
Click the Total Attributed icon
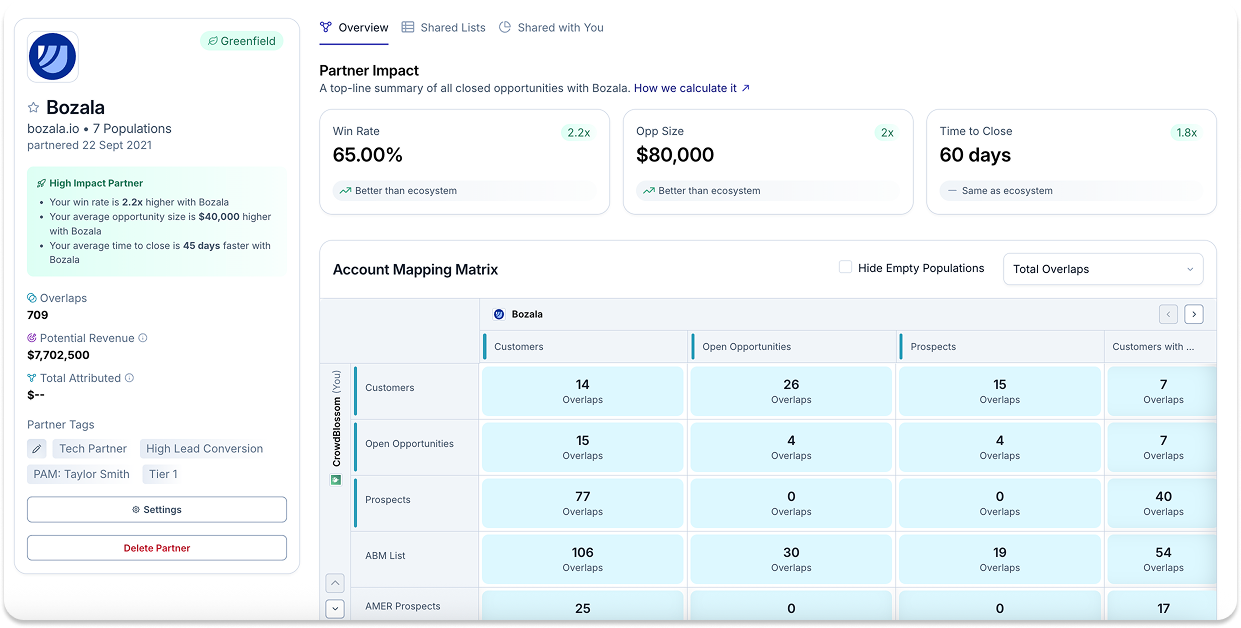(32, 378)
